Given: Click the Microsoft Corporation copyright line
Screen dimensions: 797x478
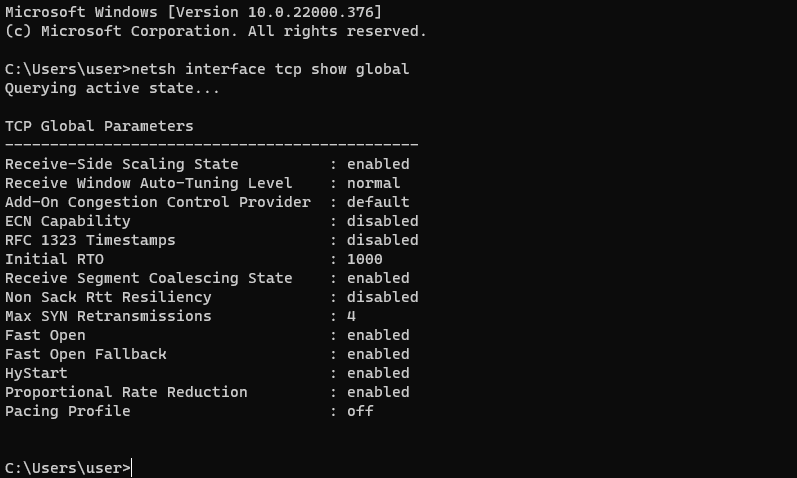Looking at the screenshot, I should click(215, 31).
